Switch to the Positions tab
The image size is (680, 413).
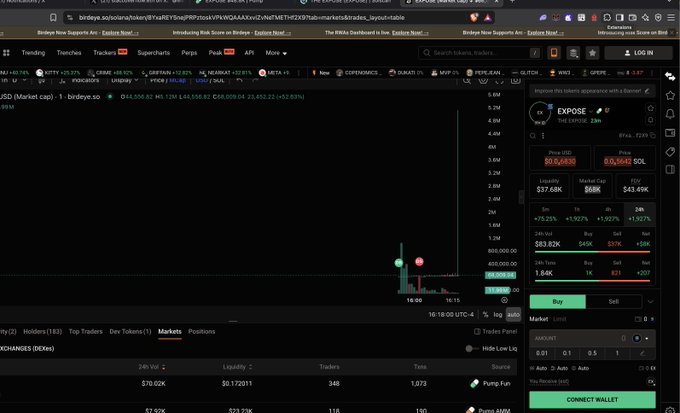point(202,331)
